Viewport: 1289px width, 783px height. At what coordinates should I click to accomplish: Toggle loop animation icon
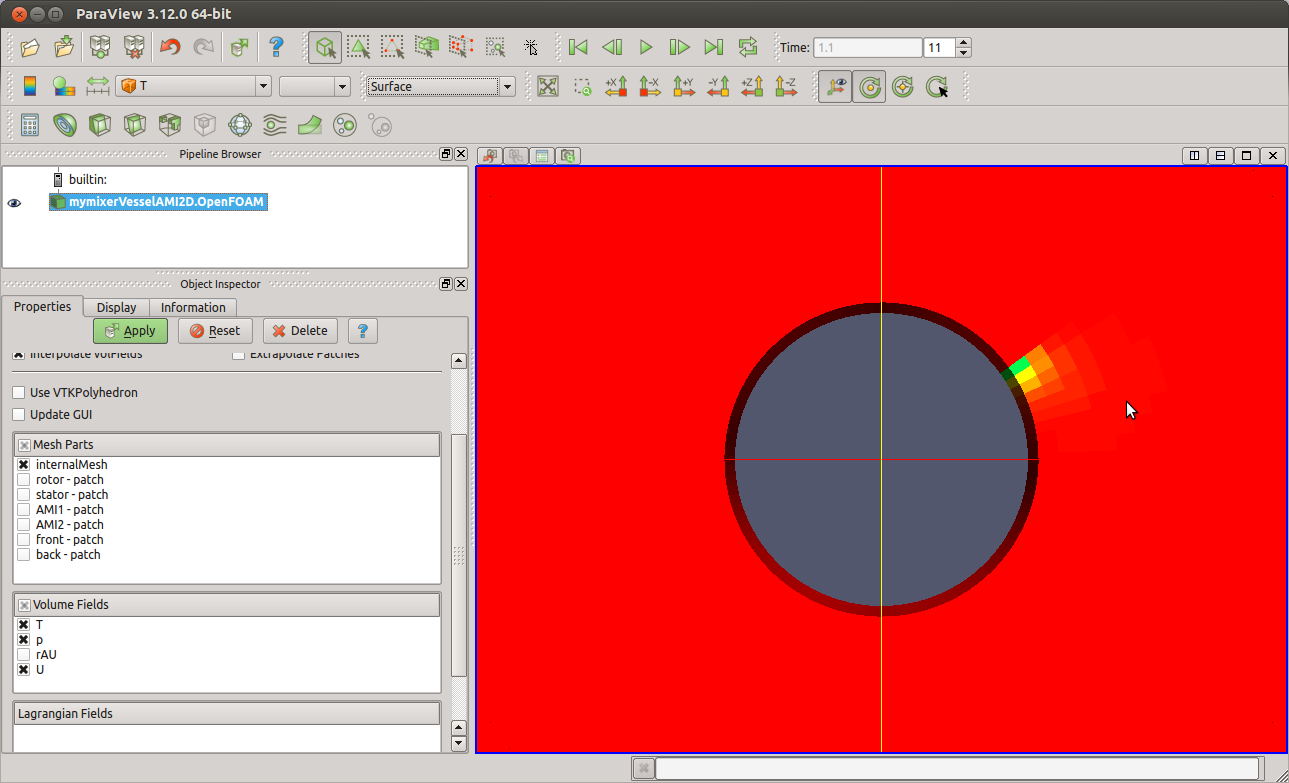click(x=748, y=47)
